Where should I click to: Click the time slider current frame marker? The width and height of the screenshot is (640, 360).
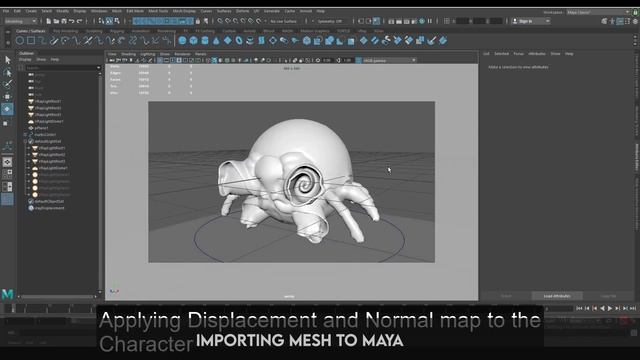(13, 309)
